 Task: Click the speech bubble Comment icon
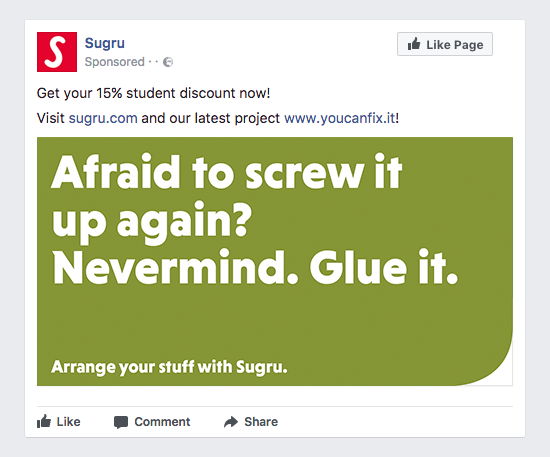coord(121,422)
